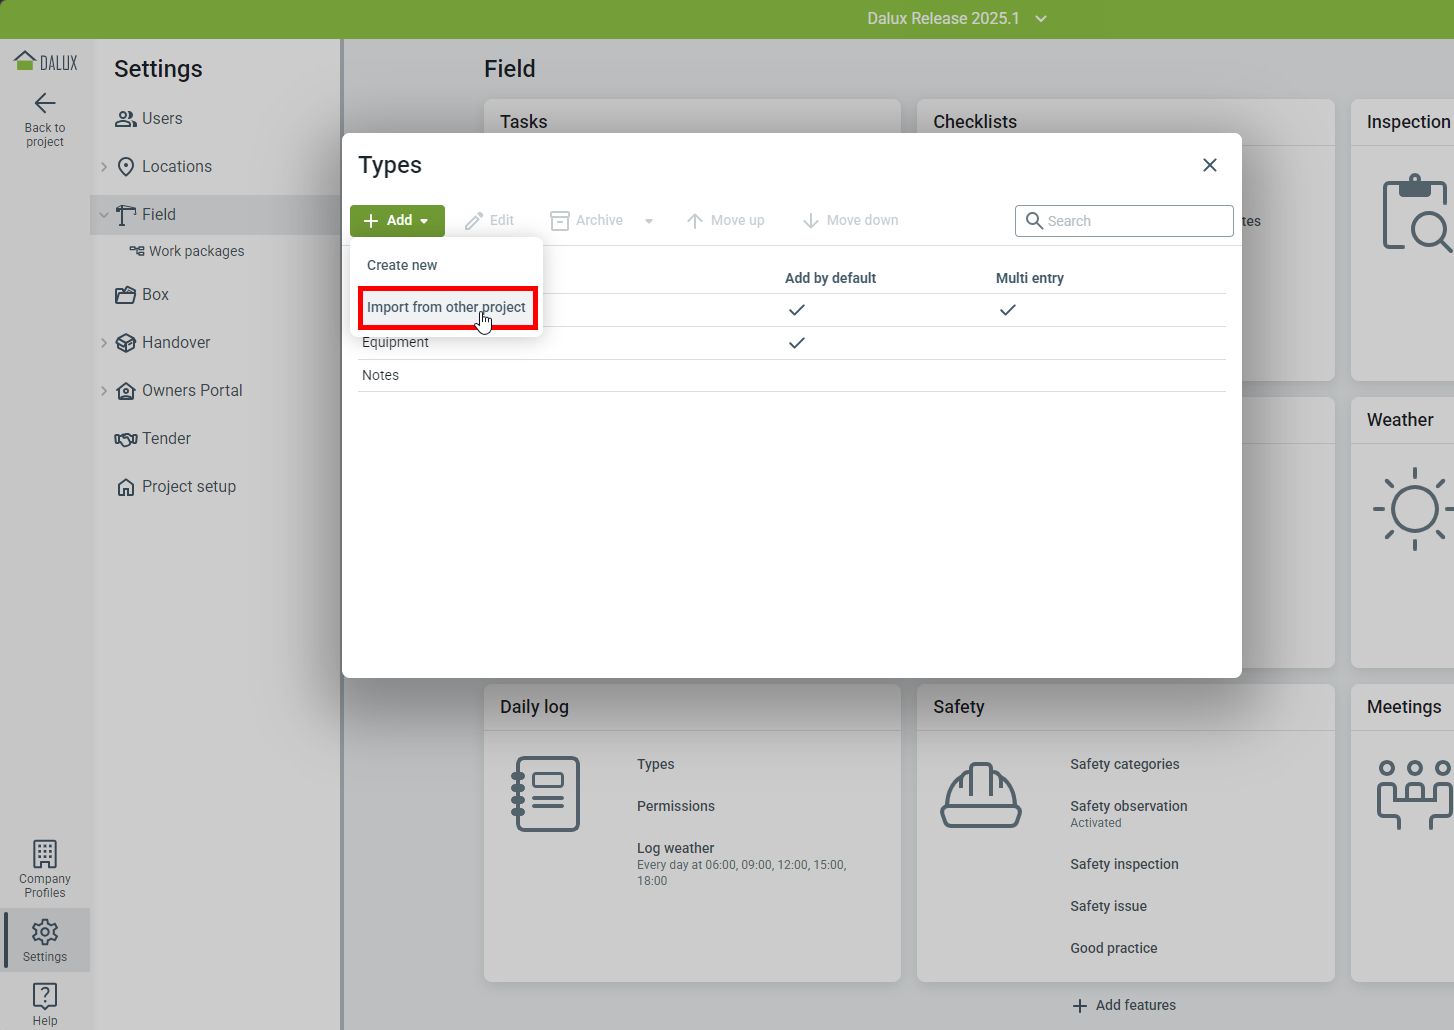Close the Types dialog
Image resolution: width=1454 pixels, height=1030 pixels.
pos(1209,165)
